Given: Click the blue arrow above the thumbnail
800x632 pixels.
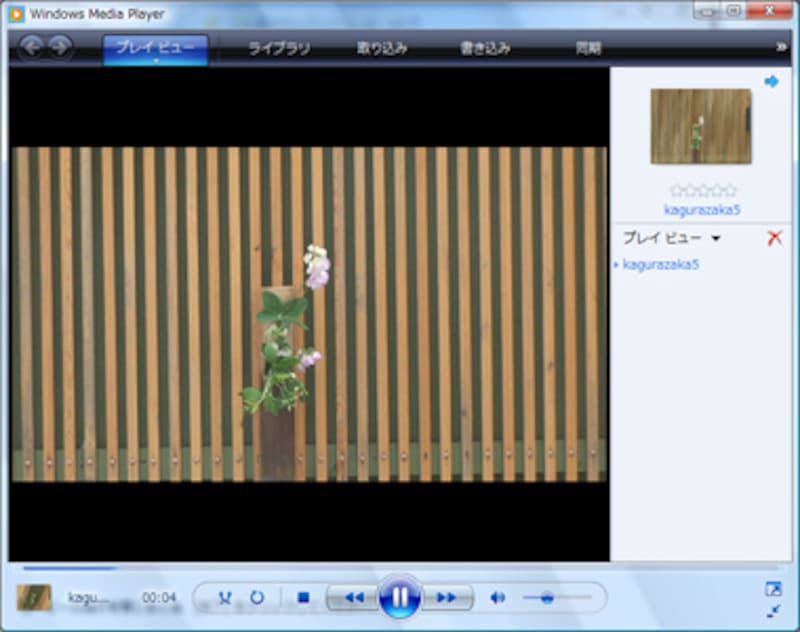Looking at the screenshot, I should pyautogui.click(x=771, y=82).
